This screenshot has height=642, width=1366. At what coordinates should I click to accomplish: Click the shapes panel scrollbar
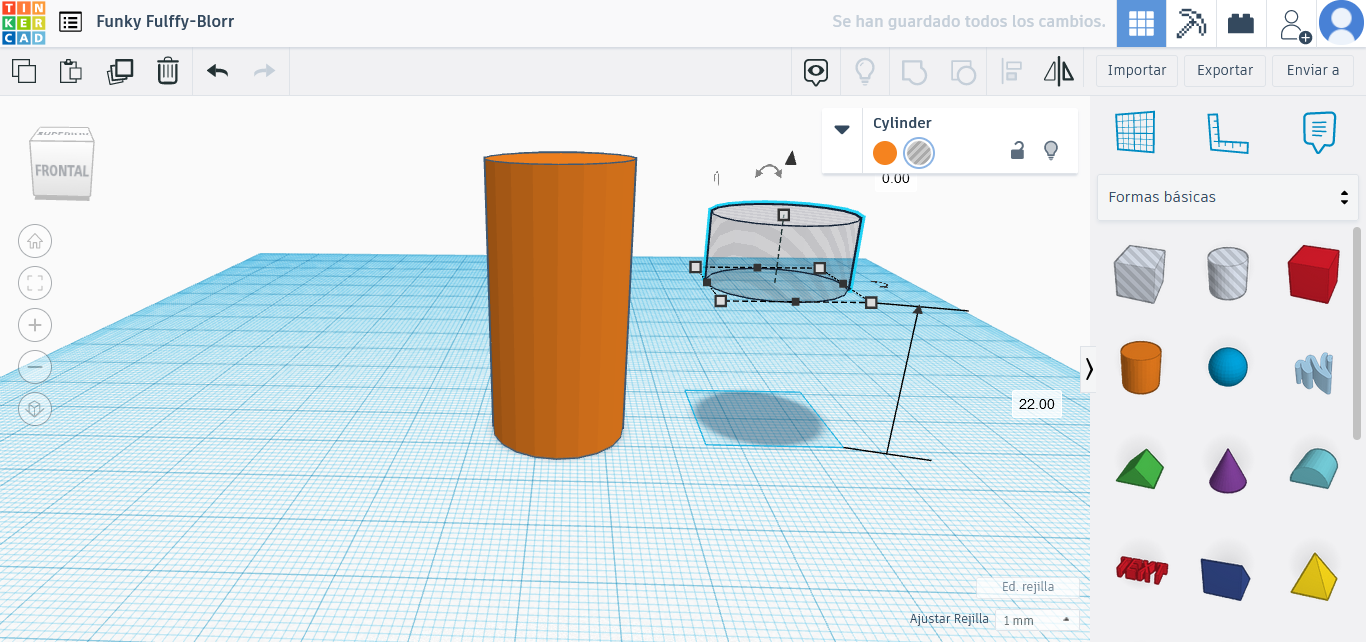pyautogui.click(x=1358, y=332)
